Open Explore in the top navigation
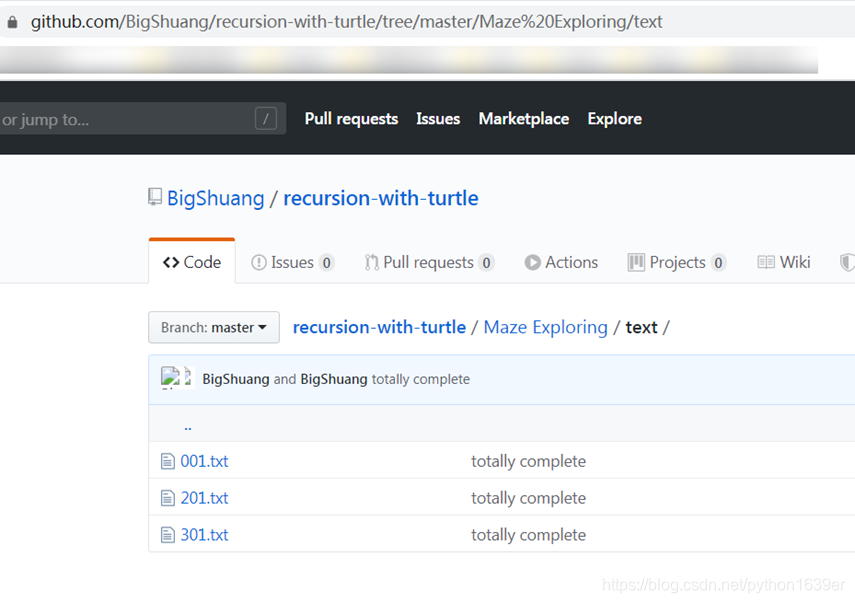 click(x=614, y=119)
